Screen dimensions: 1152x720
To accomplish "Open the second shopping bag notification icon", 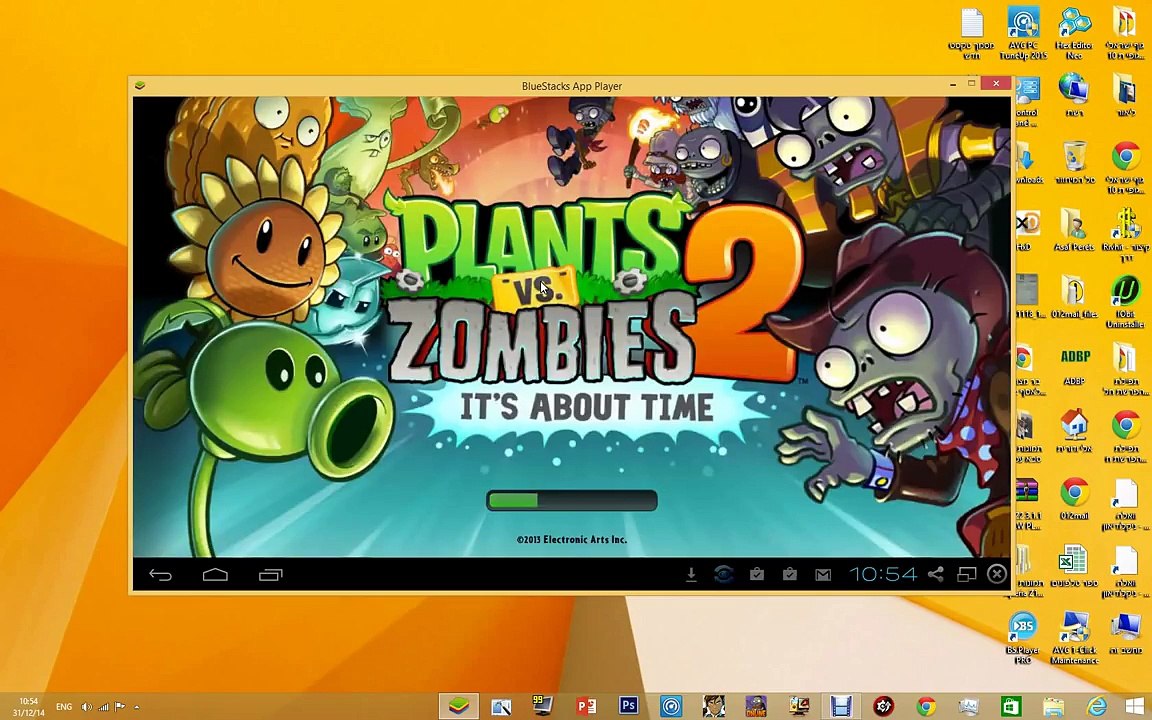I will tap(790, 575).
